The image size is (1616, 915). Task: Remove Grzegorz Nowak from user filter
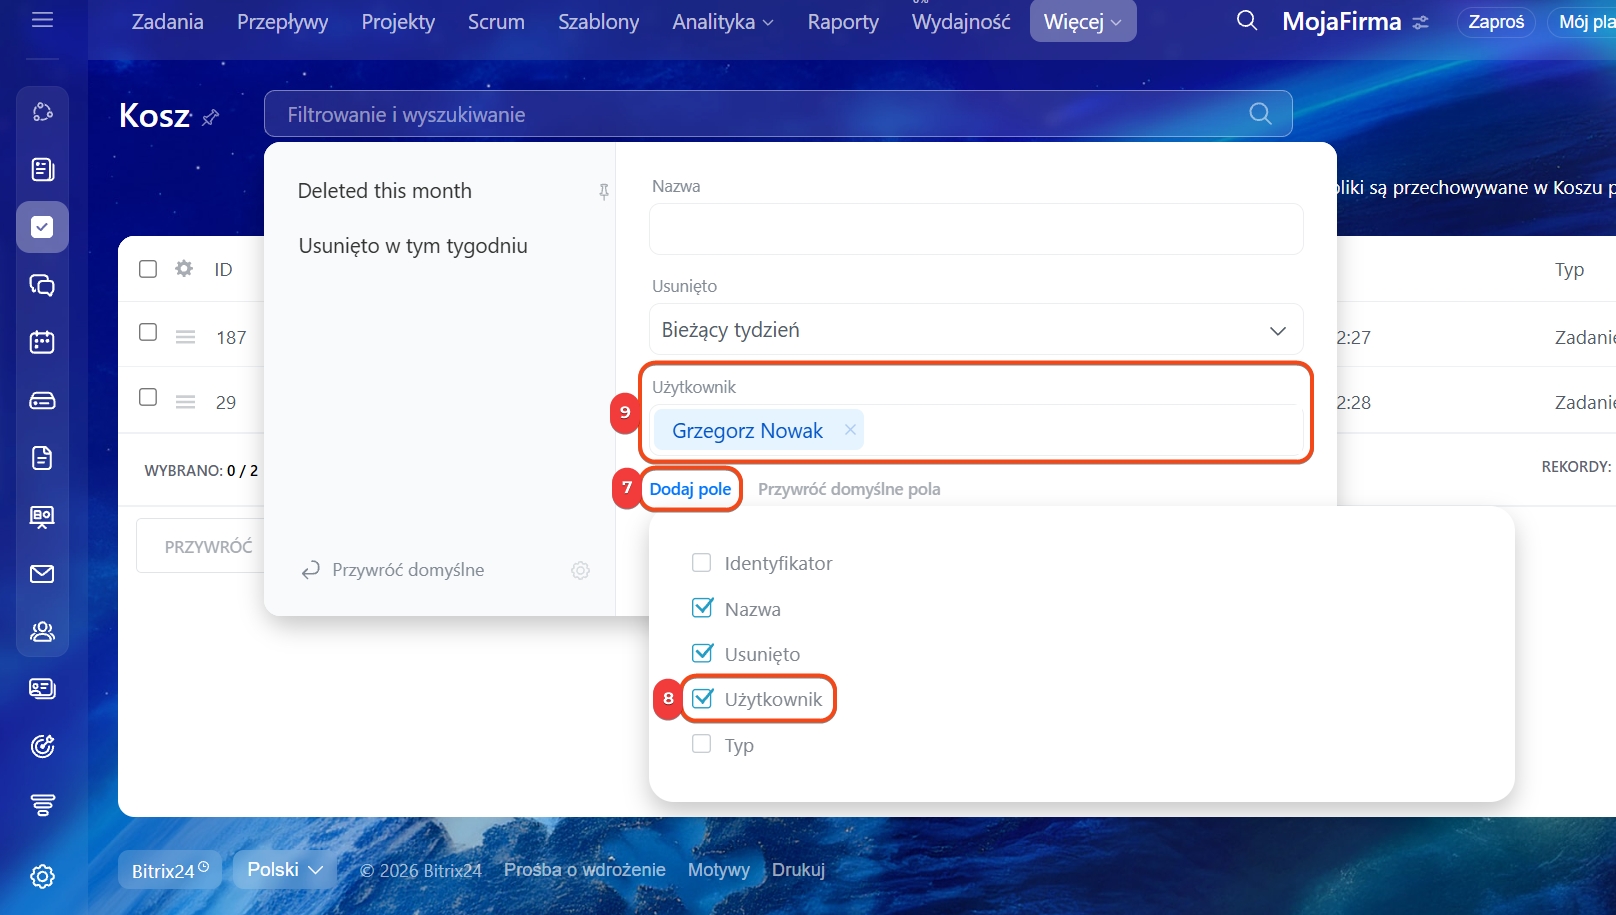pos(850,430)
